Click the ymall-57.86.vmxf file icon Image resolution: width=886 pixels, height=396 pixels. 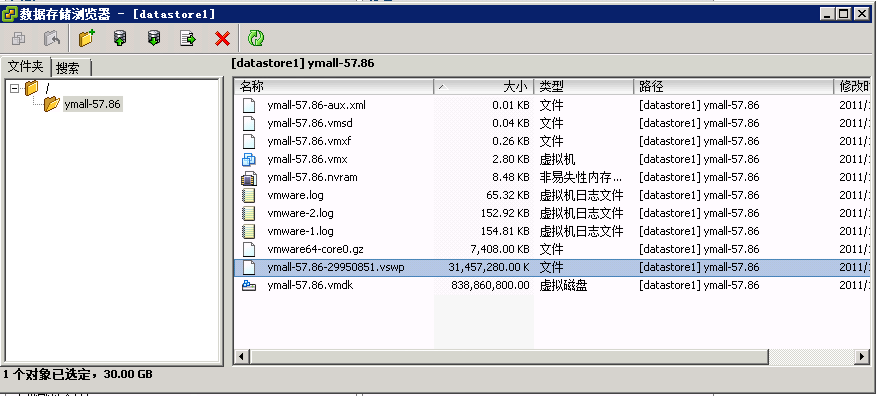coord(249,141)
